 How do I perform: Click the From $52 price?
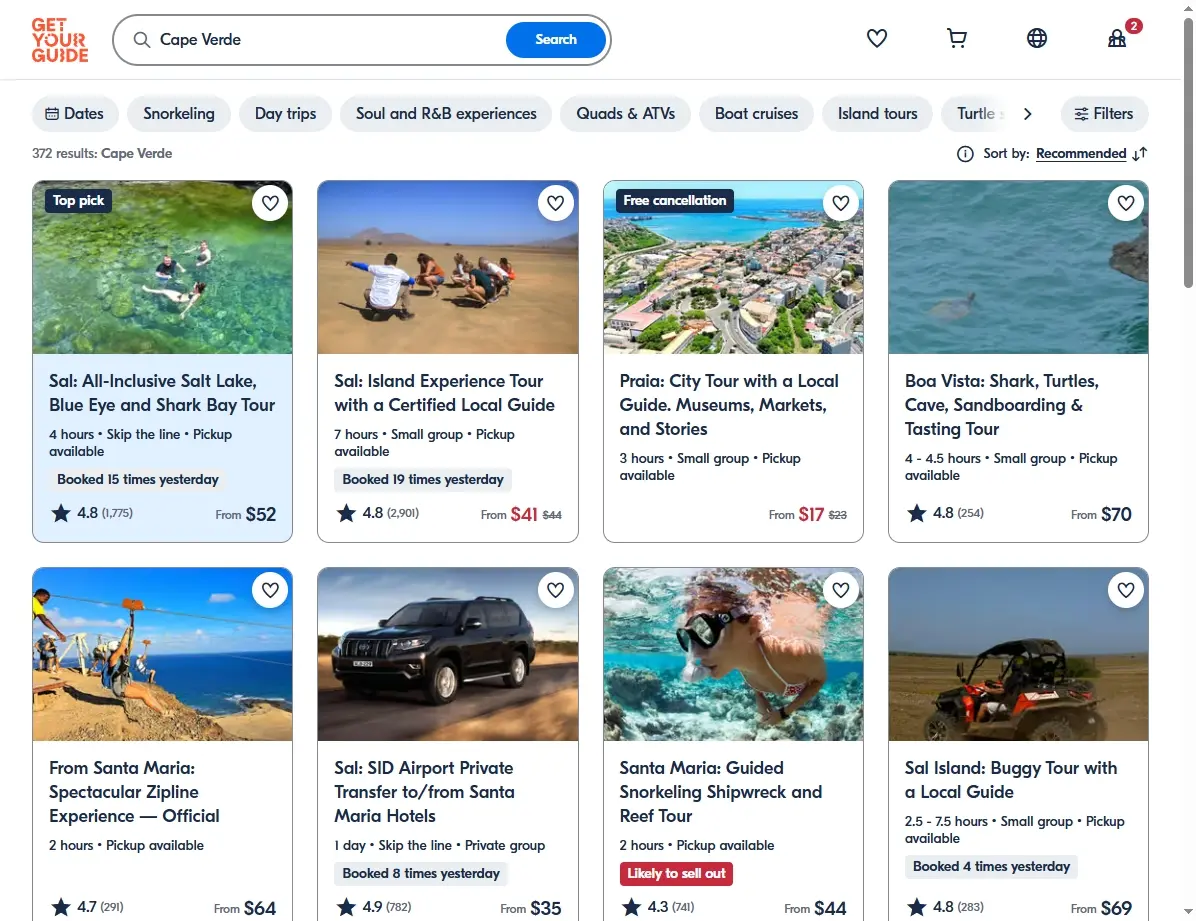click(246, 514)
